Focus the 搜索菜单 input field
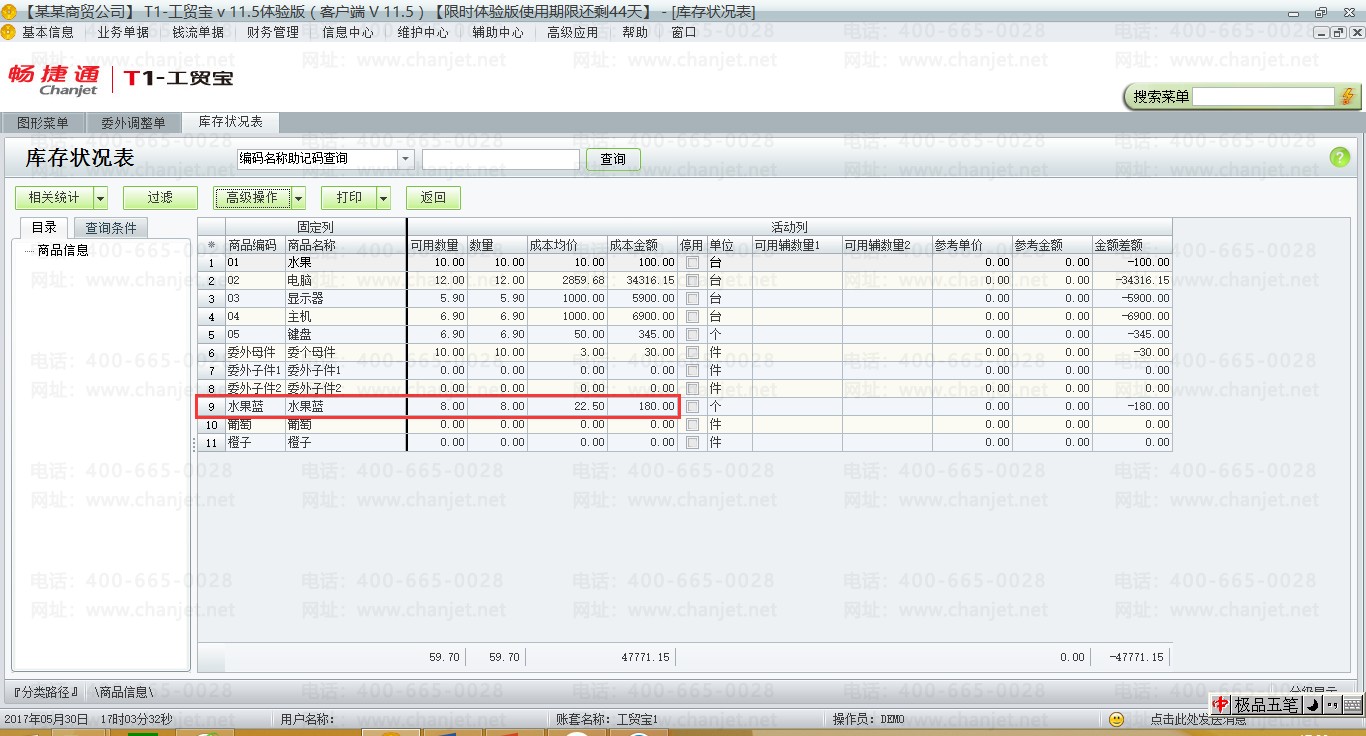 point(1263,96)
